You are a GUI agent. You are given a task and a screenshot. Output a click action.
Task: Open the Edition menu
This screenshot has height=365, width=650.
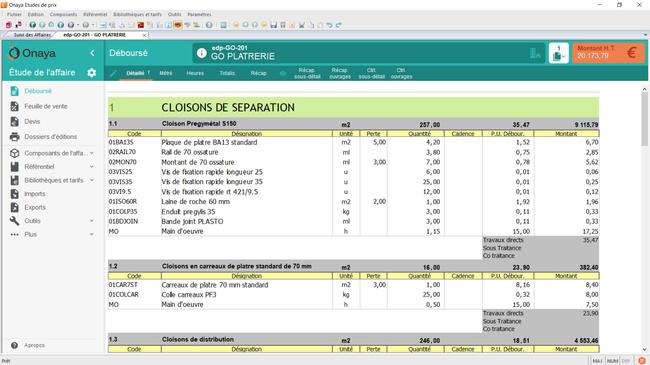(x=36, y=14)
